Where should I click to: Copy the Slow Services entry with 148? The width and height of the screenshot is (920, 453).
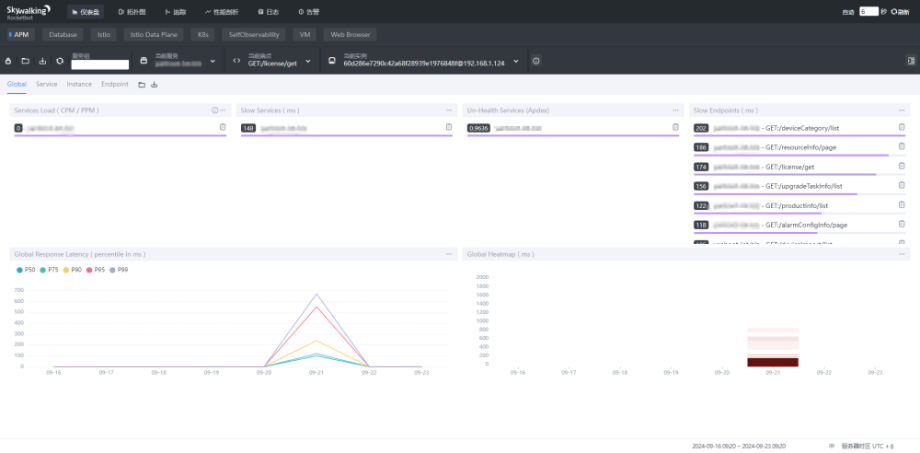pyautogui.click(x=449, y=127)
